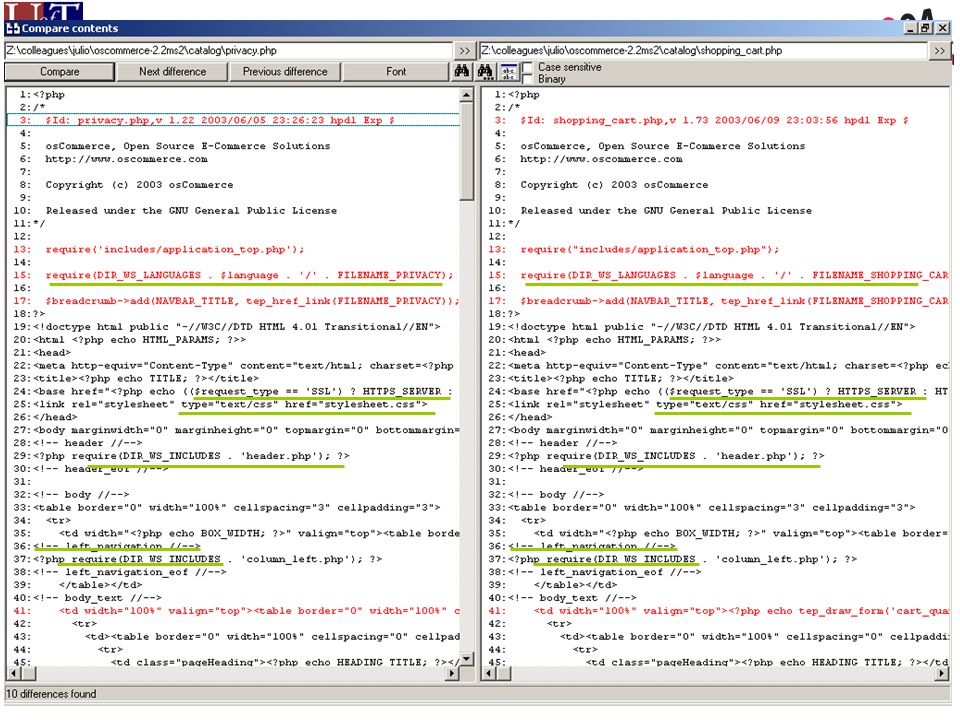The height and width of the screenshot is (720, 960).
Task: Click line 37 require 'column_left.php' in right pane
Action: [x=716, y=559]
